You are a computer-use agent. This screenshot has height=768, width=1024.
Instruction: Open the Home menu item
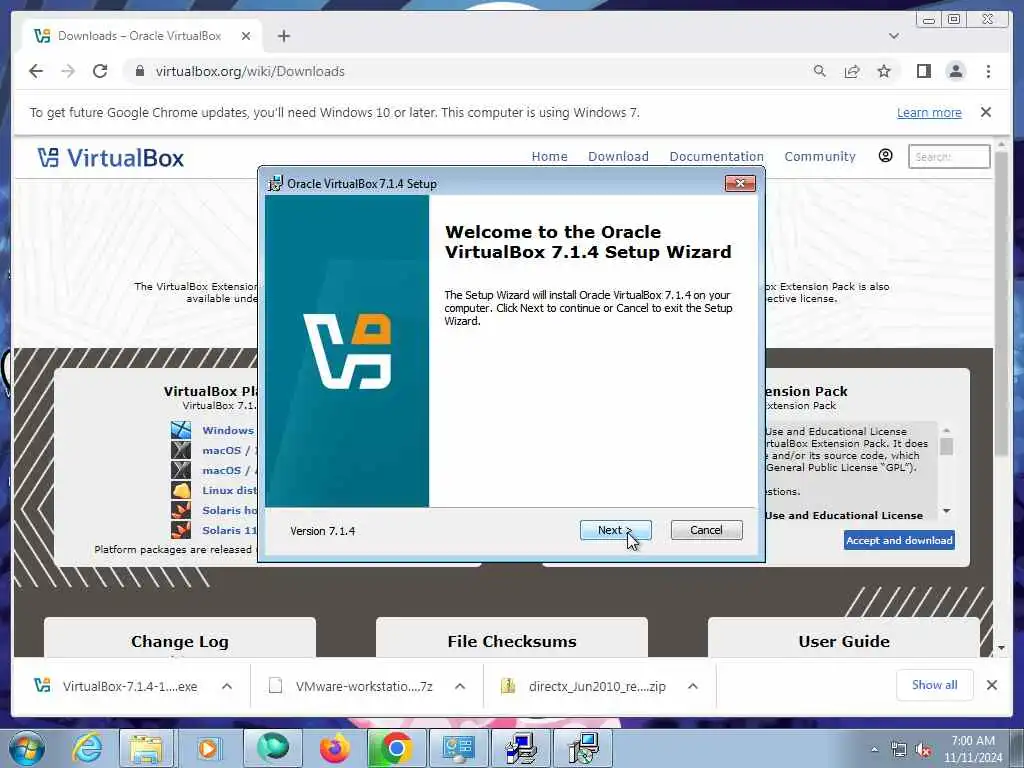point(549,157)
